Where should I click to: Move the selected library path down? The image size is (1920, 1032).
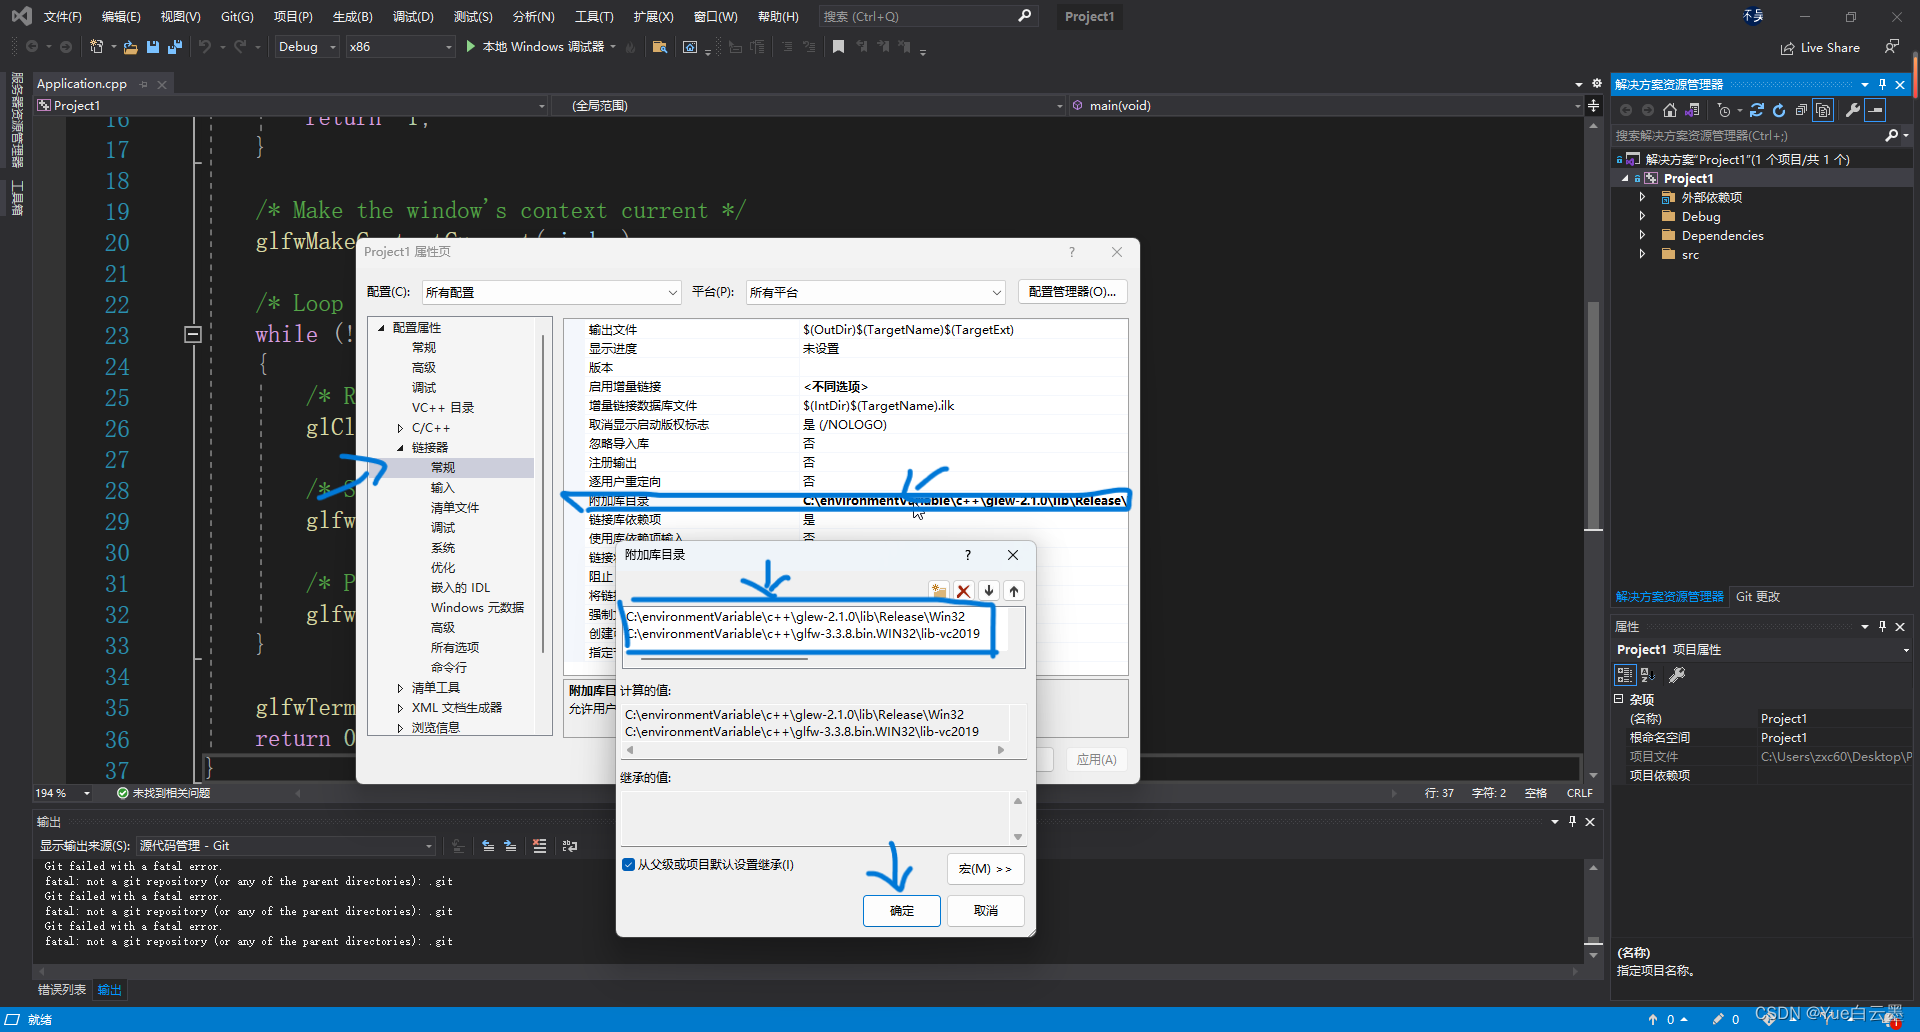(x=989, y=591)
